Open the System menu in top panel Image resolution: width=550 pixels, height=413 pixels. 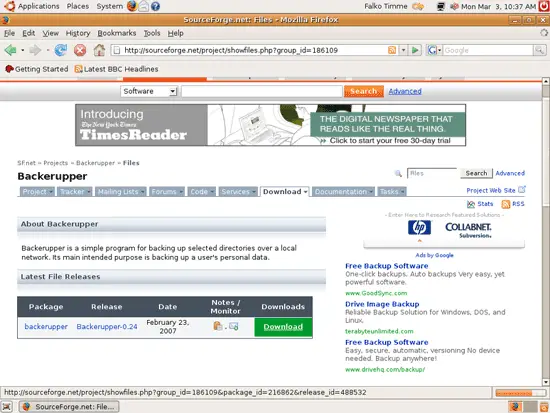click(109, 6)
